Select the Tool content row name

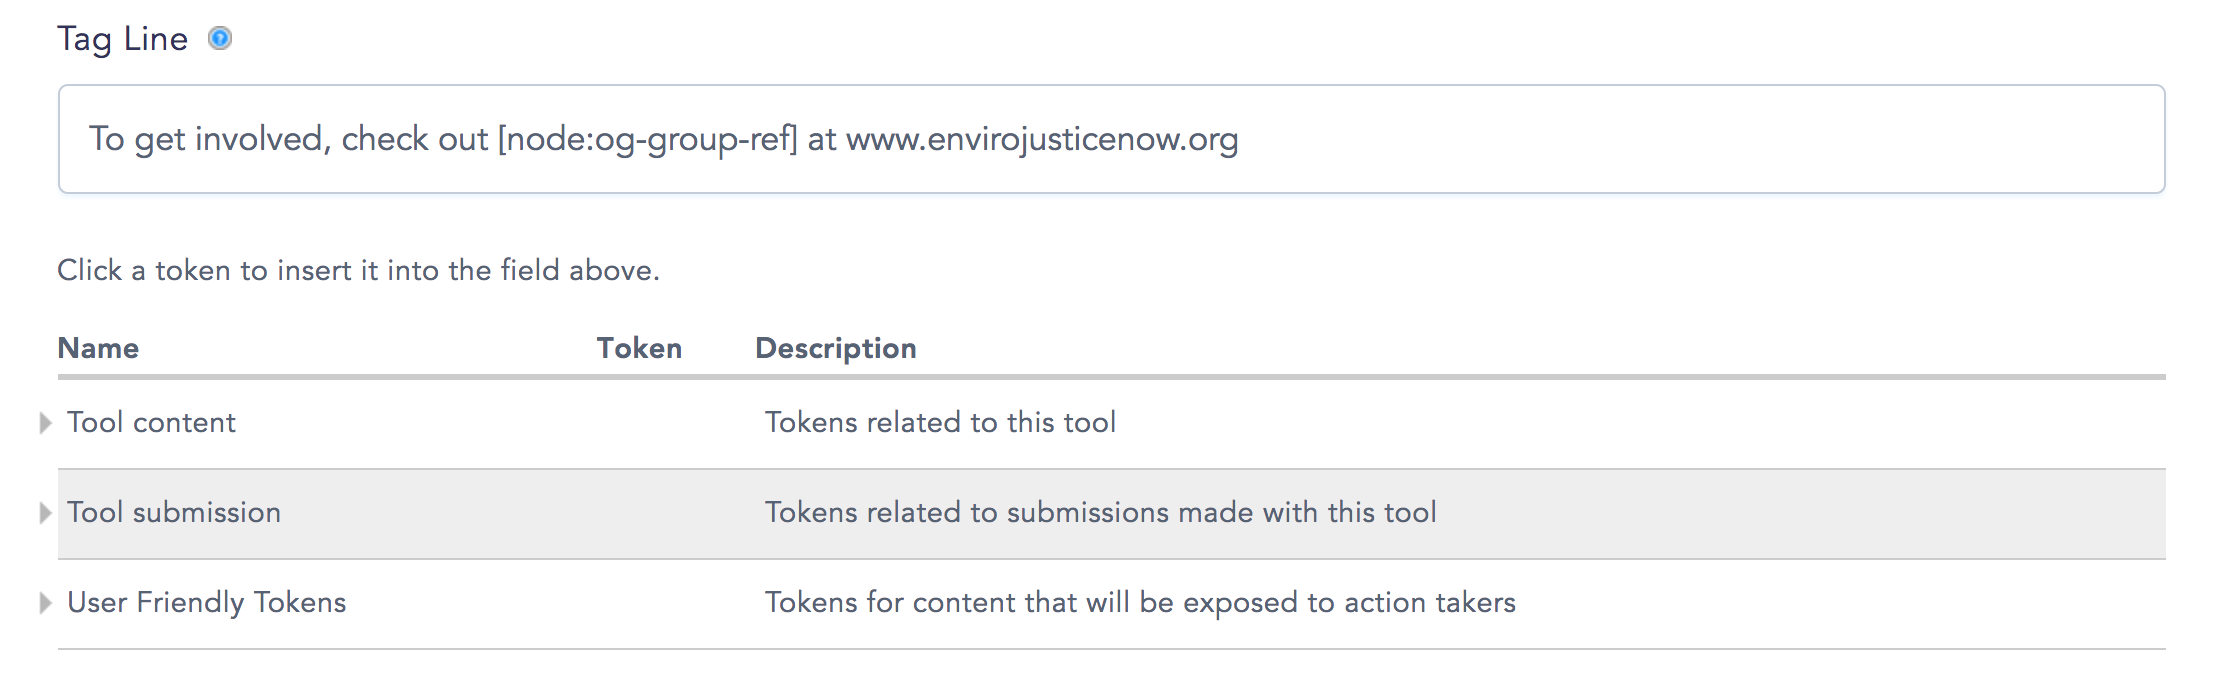(151, 422)
